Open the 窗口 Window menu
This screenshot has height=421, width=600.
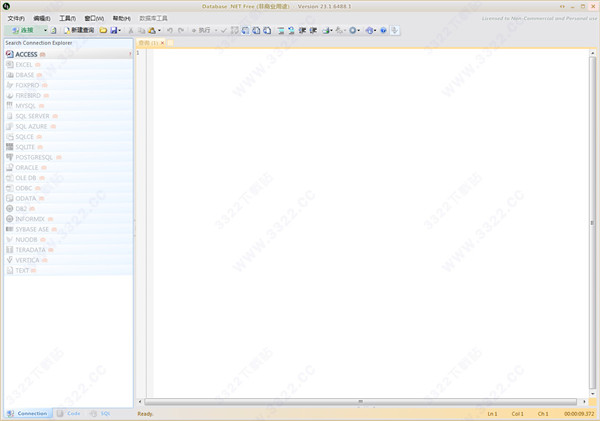tap(94, 18)
